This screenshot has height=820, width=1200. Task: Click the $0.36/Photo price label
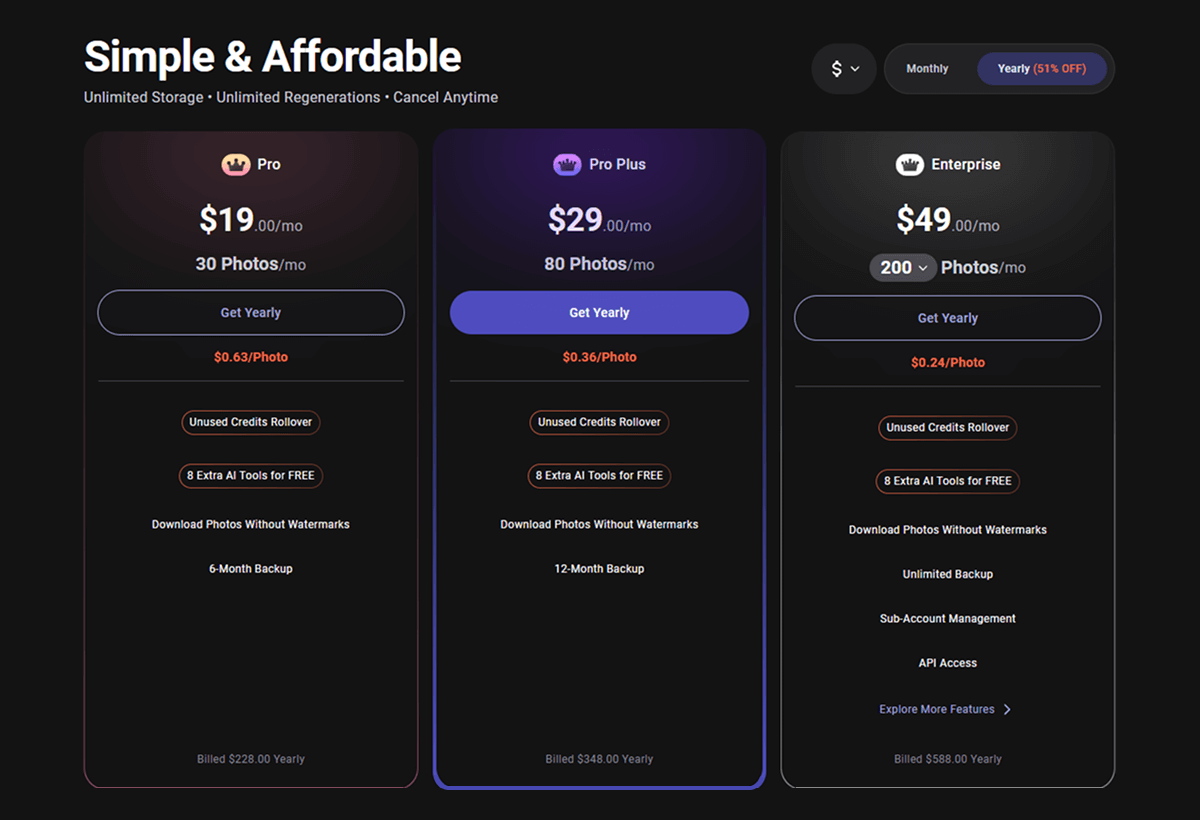(599, 357)
